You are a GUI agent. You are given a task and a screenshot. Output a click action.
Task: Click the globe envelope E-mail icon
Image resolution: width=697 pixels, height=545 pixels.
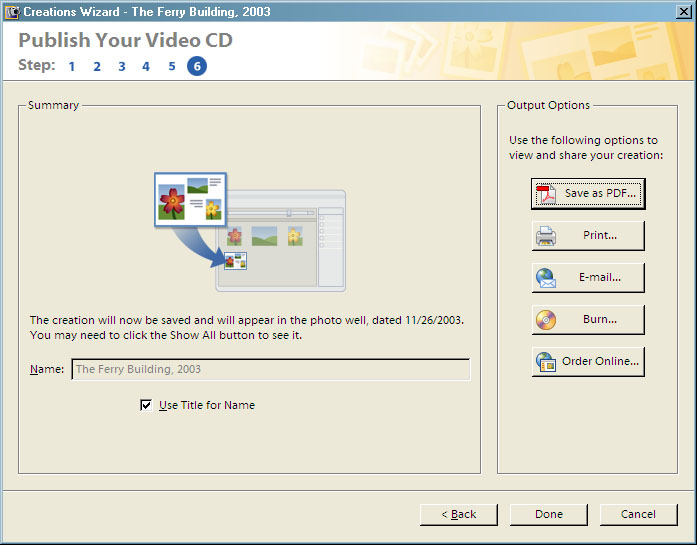click(546, 278)
